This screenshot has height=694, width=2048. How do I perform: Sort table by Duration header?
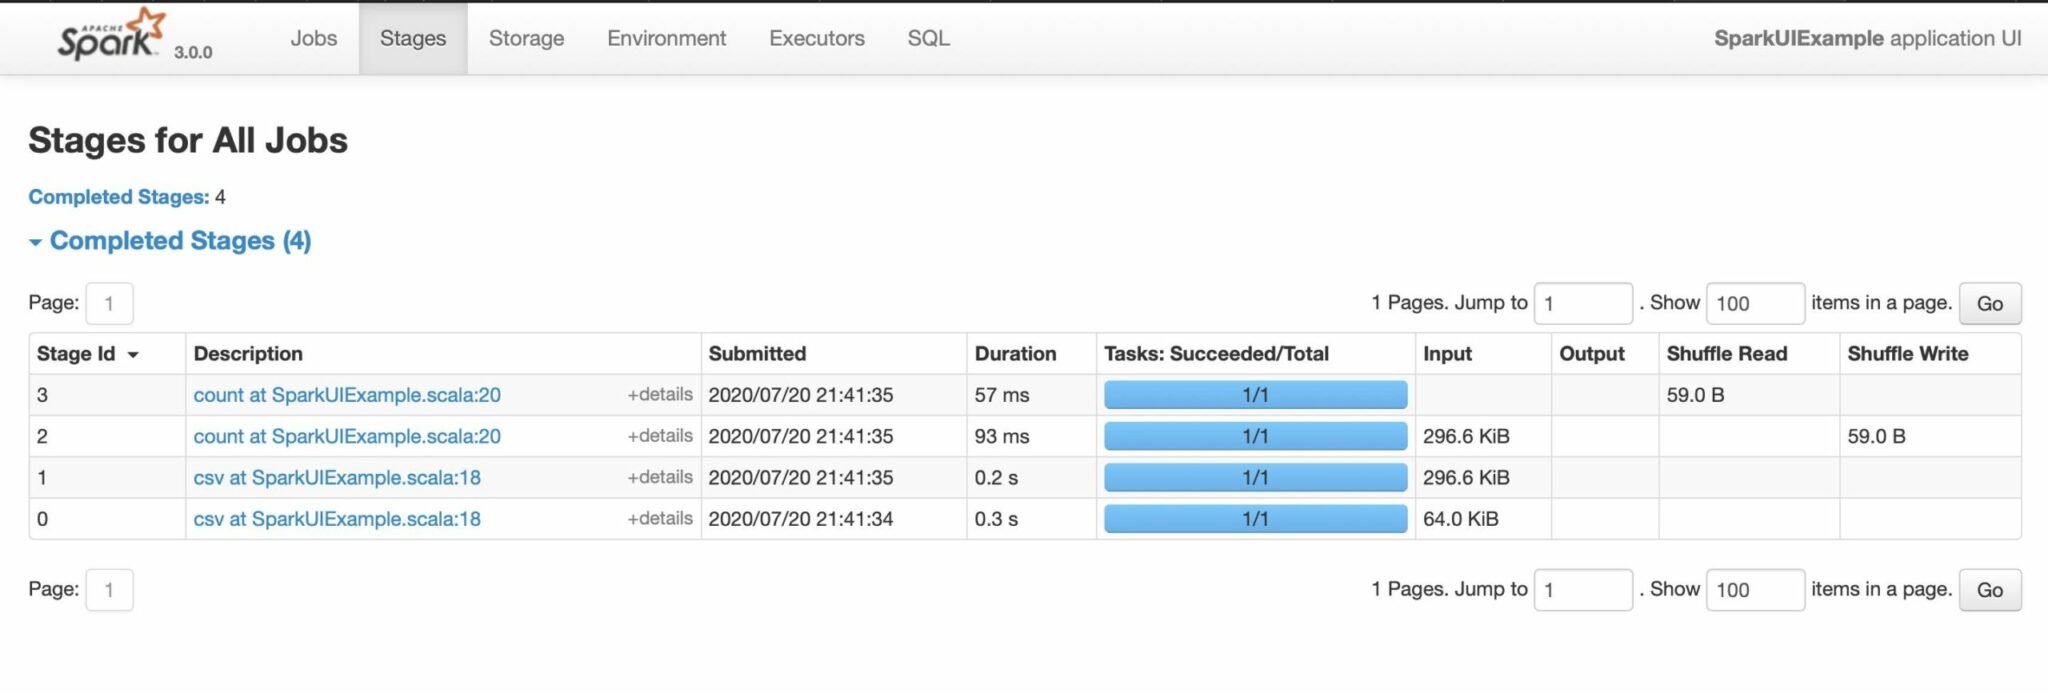pos(1015,354)
